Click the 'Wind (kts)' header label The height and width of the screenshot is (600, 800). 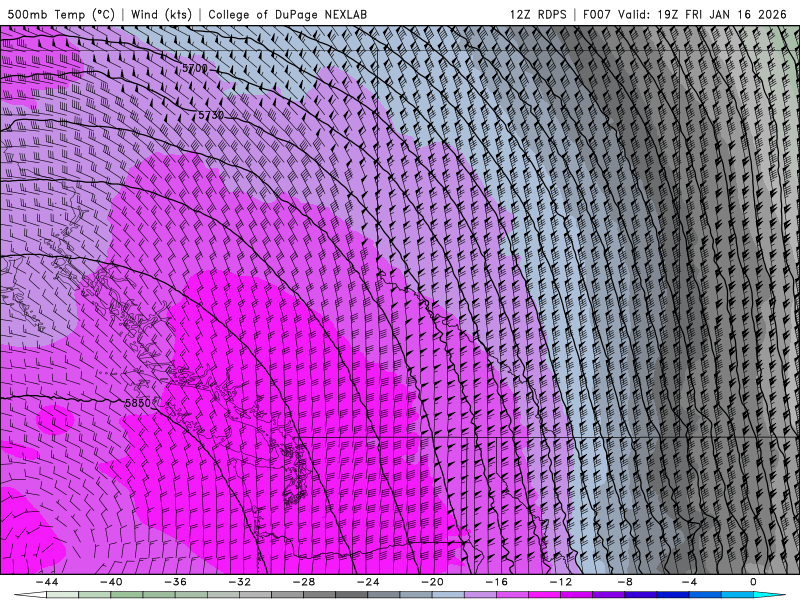161,14
